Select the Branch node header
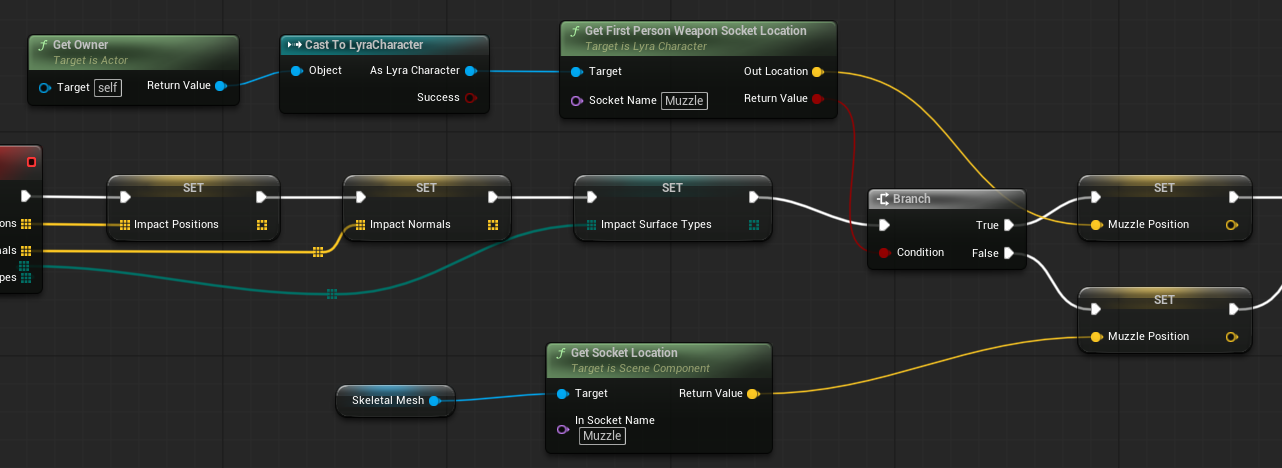The image size is (1282, 468). [x=946, y=199]
